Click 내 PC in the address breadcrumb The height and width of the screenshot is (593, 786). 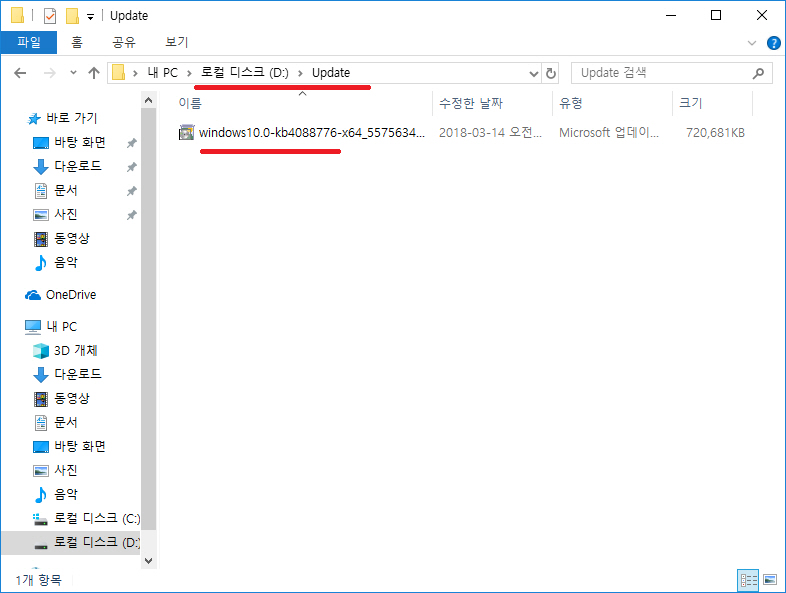pos(162,73)
